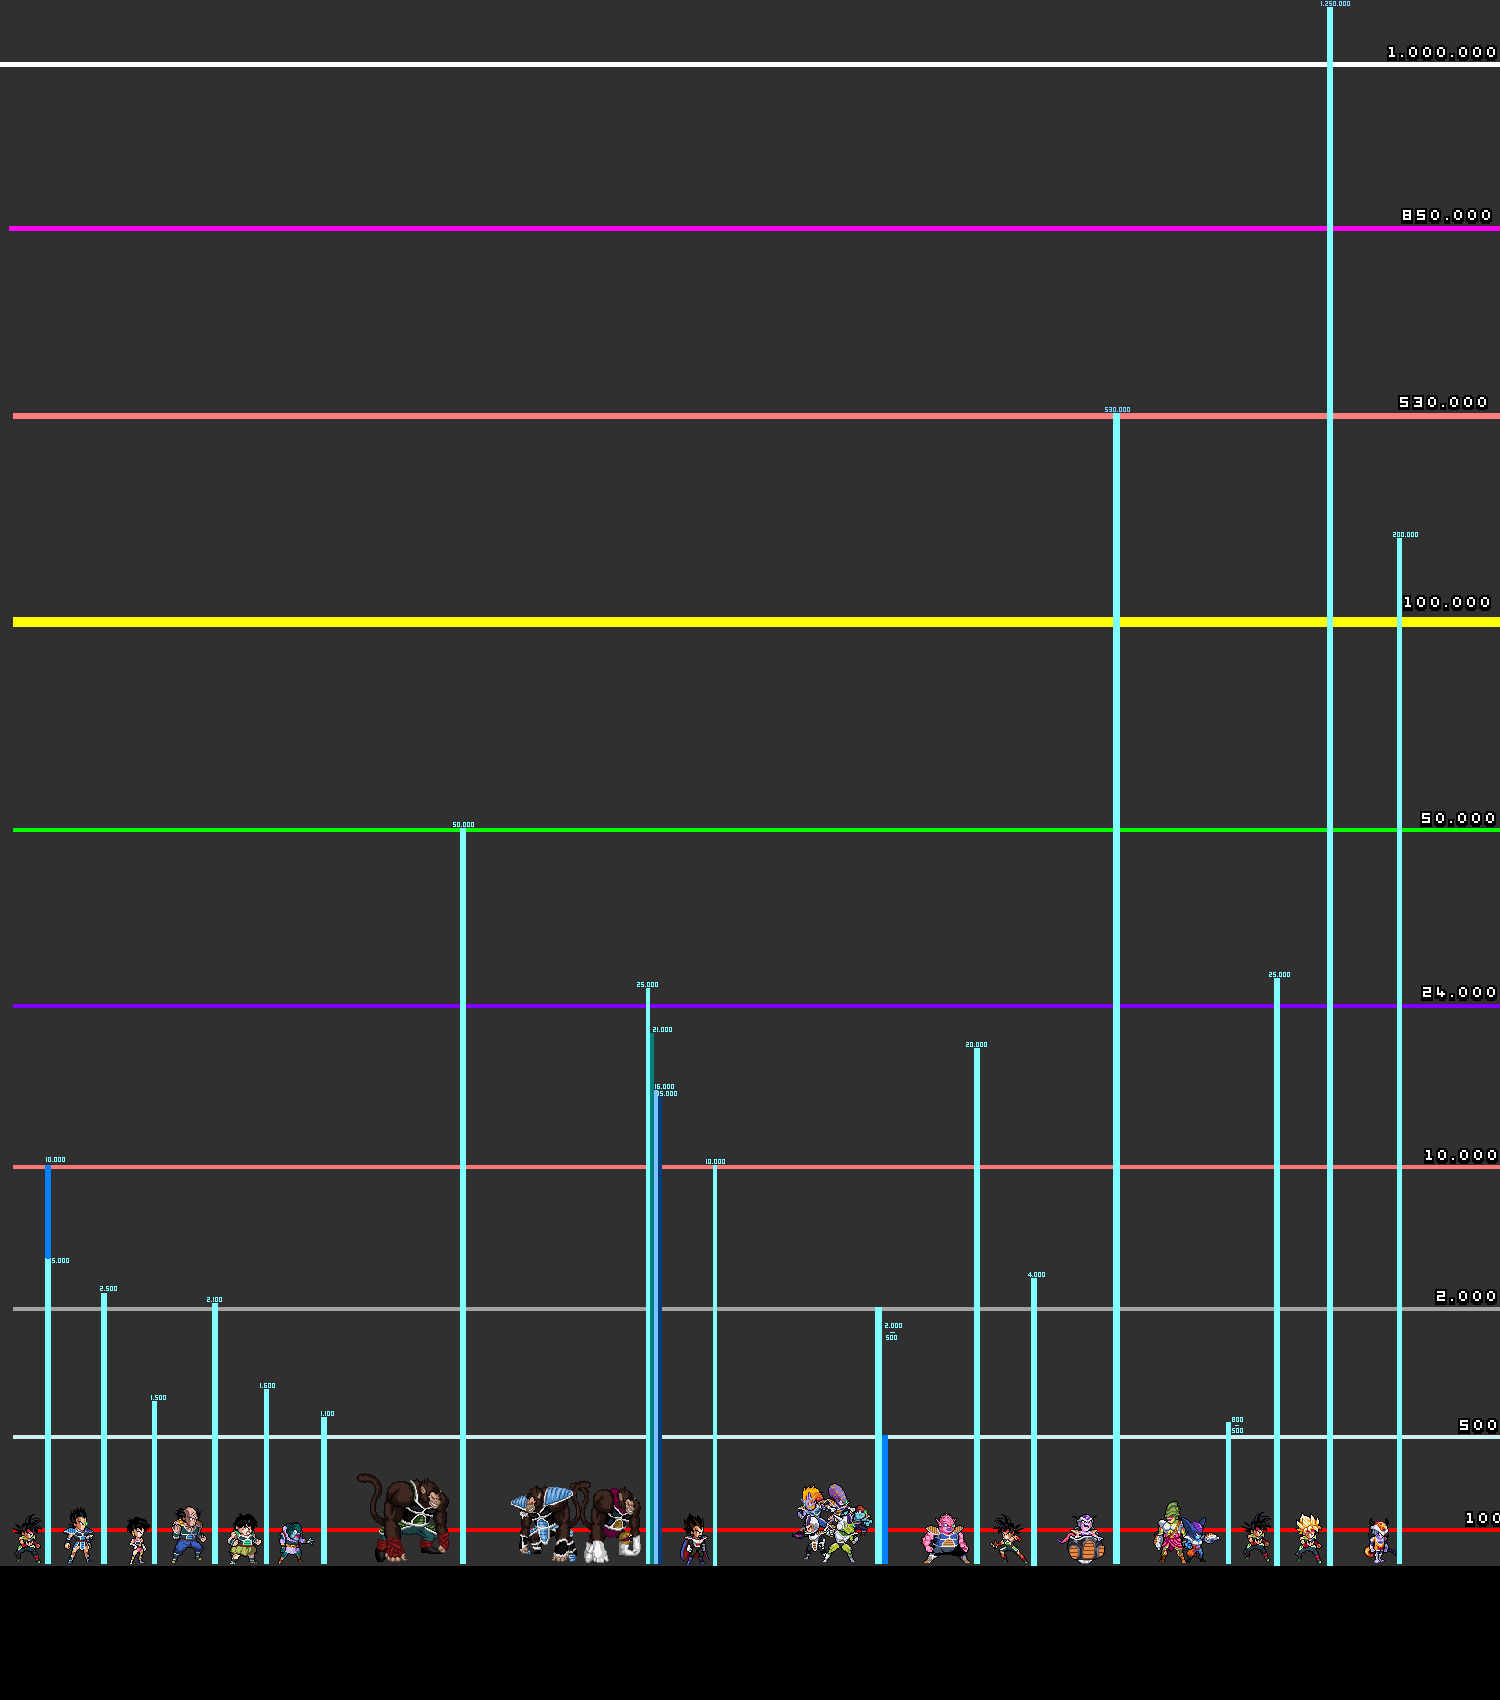Click the tiny 1.250.000 bar value

tap(1335, 4)
